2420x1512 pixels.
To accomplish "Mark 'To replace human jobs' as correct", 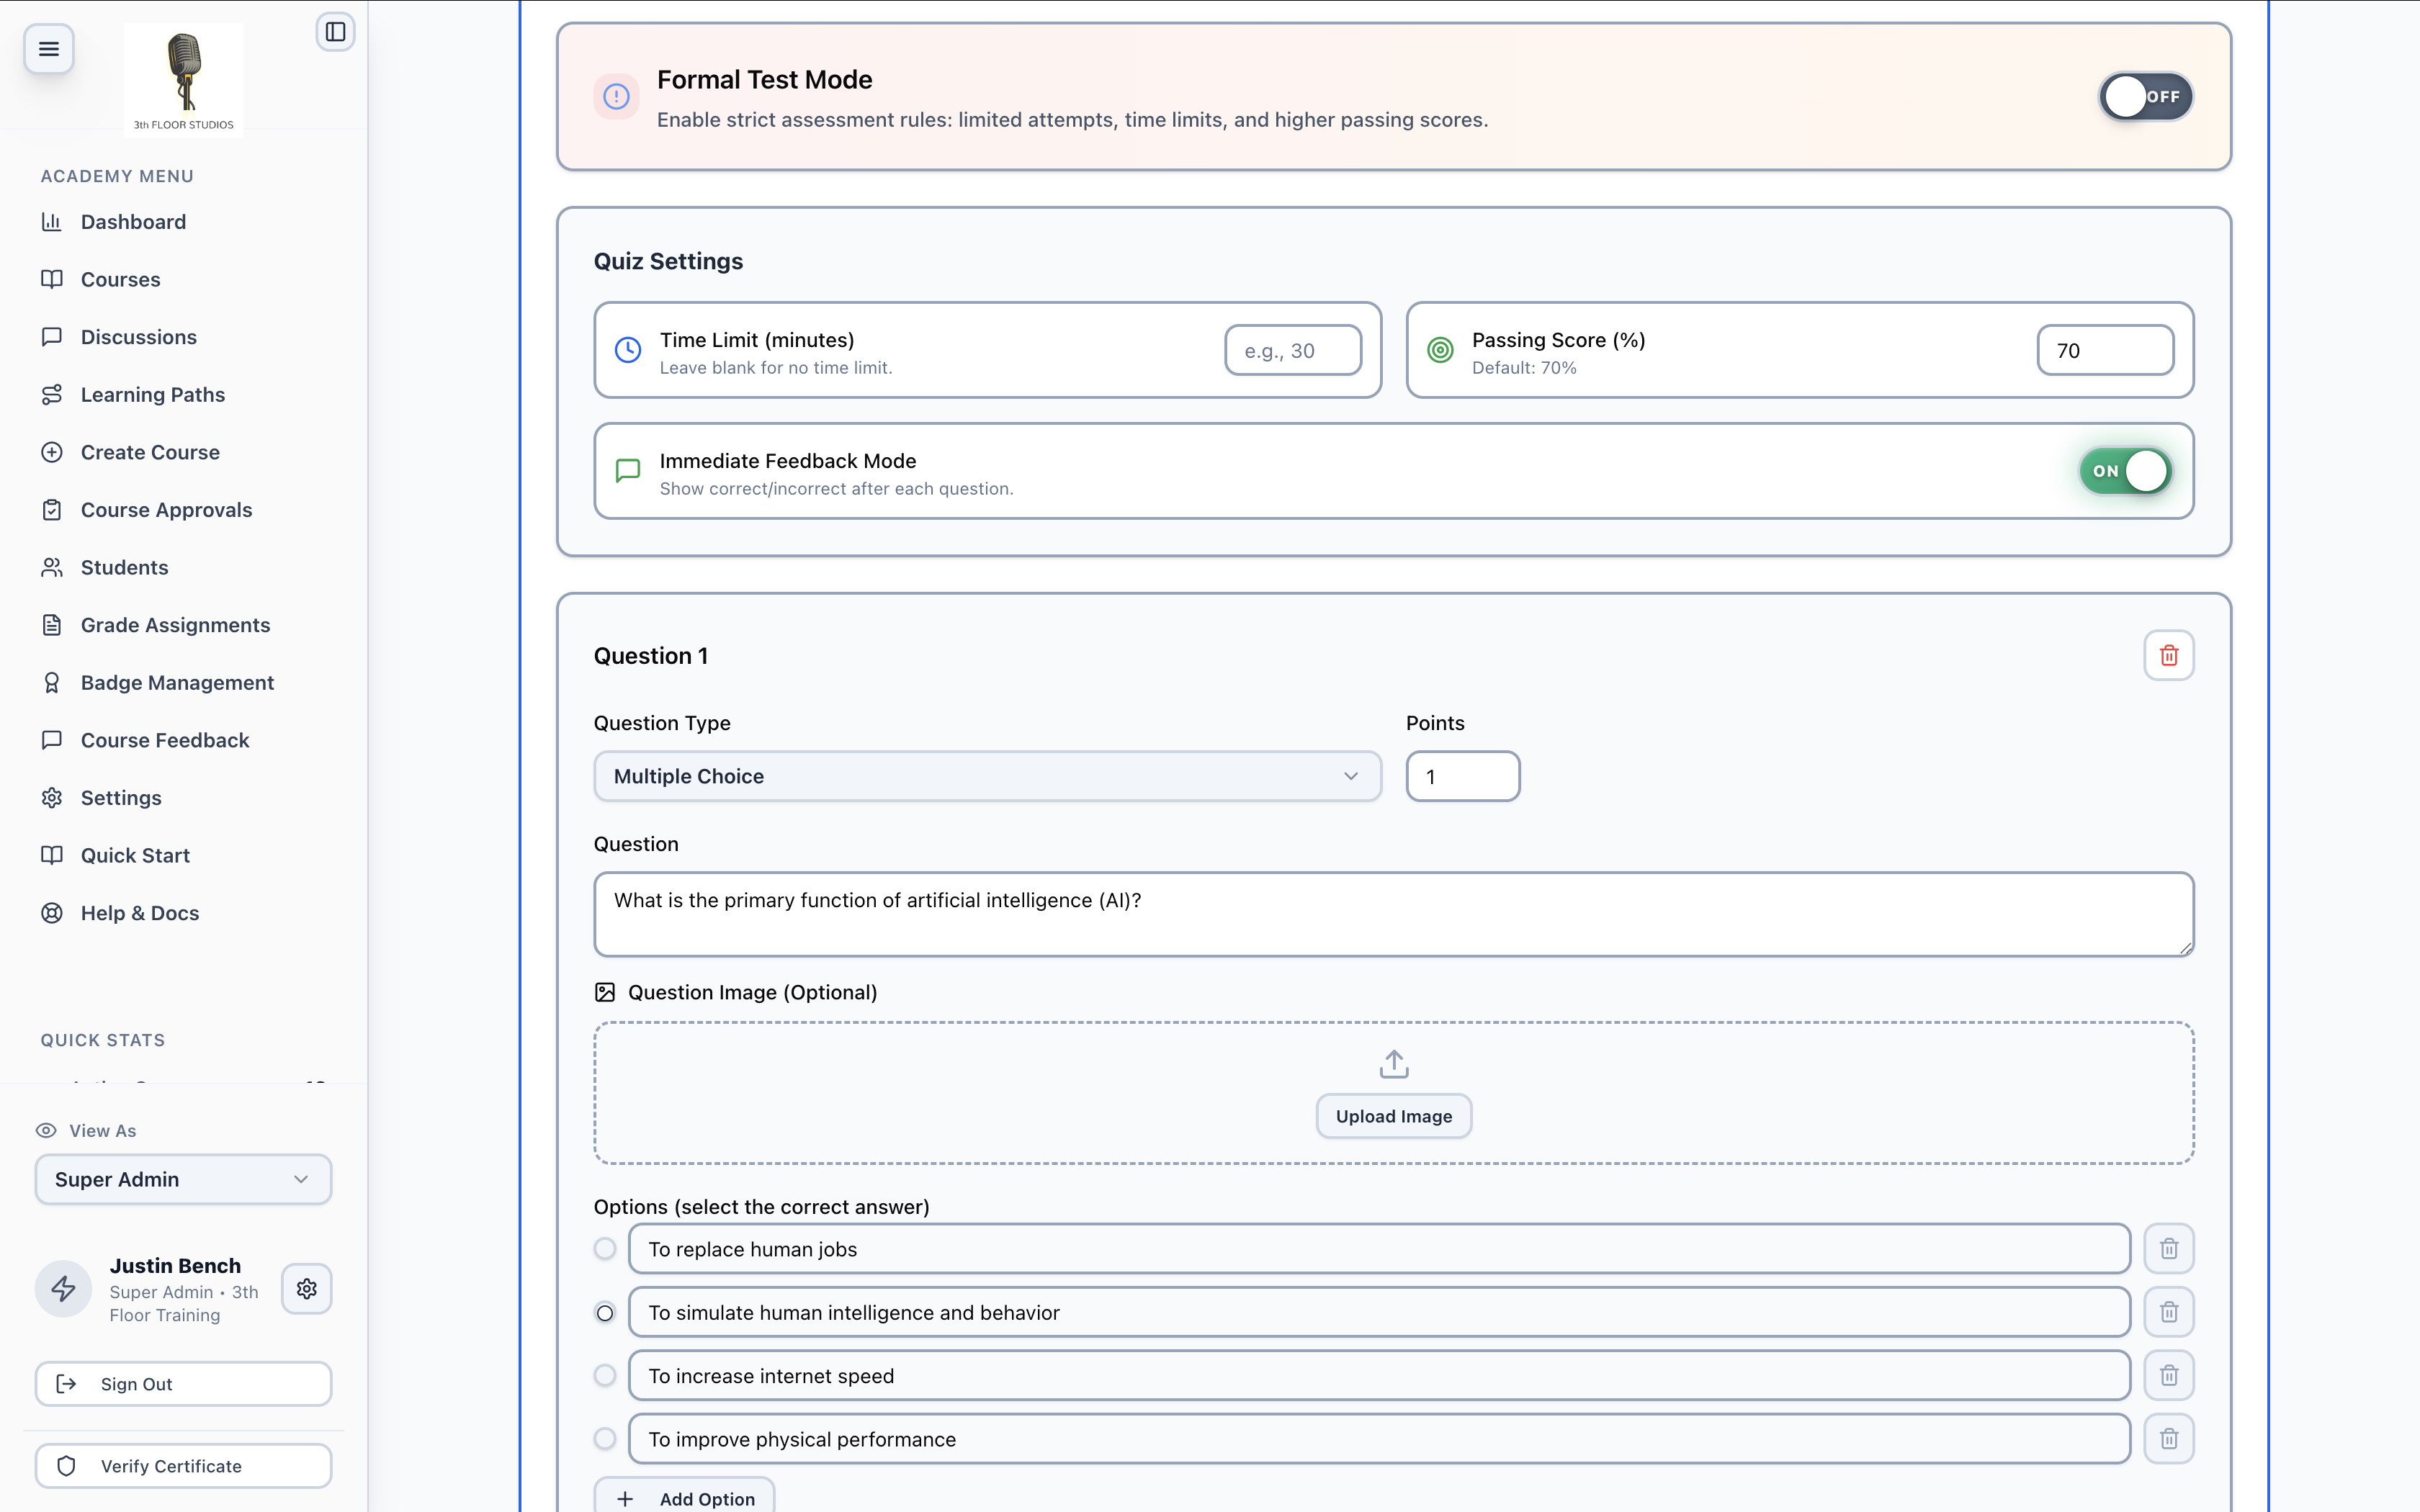I will [x=605, y=1249].
